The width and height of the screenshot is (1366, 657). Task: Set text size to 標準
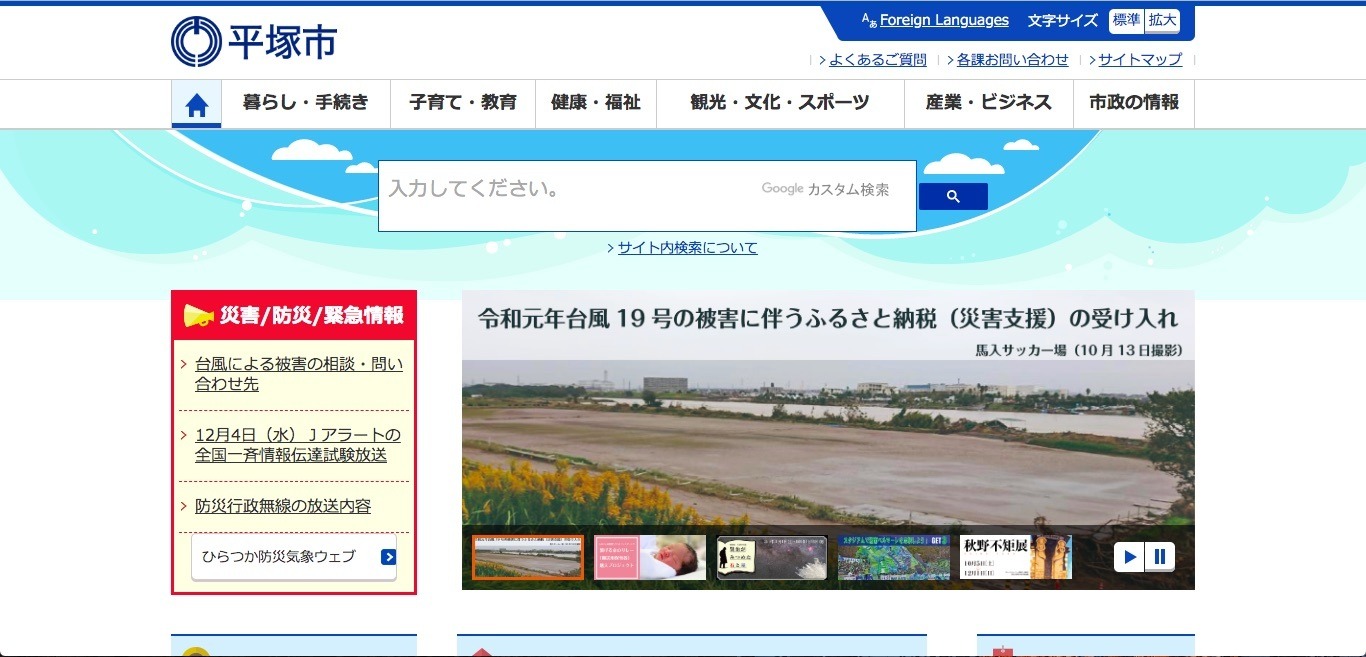[1126, 20]
